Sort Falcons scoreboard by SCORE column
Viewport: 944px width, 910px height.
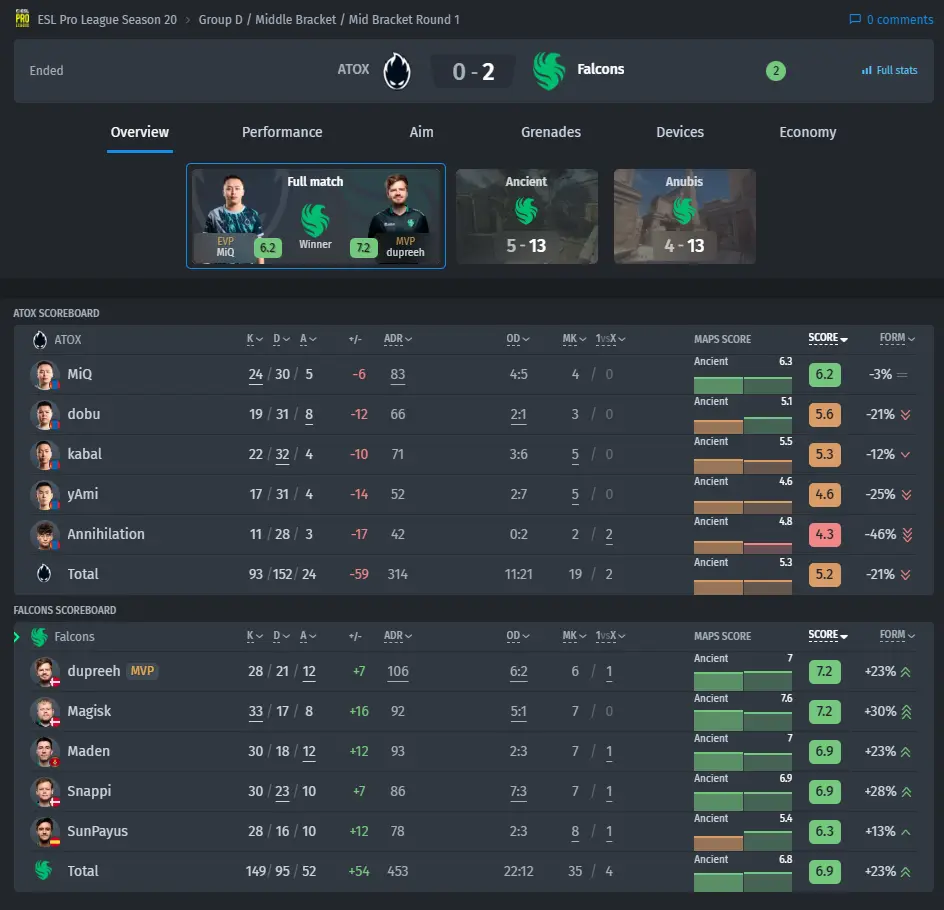coord(828,635)
